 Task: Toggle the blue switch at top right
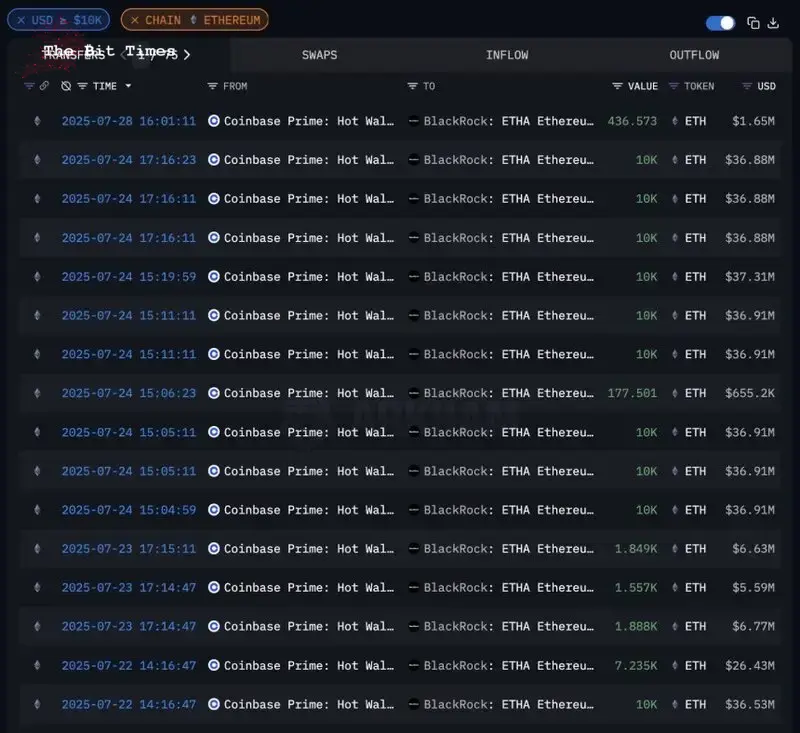point(720,23)
